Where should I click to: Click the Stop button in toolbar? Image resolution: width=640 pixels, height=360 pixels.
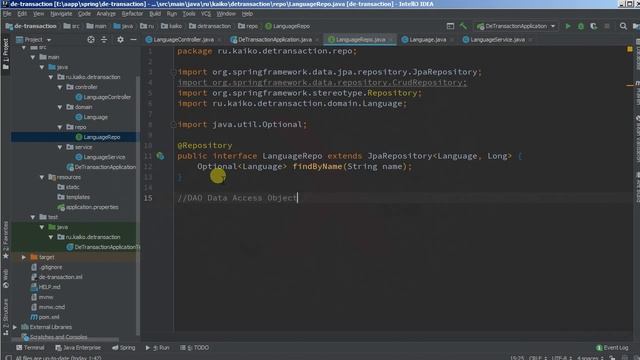point(607,26)
